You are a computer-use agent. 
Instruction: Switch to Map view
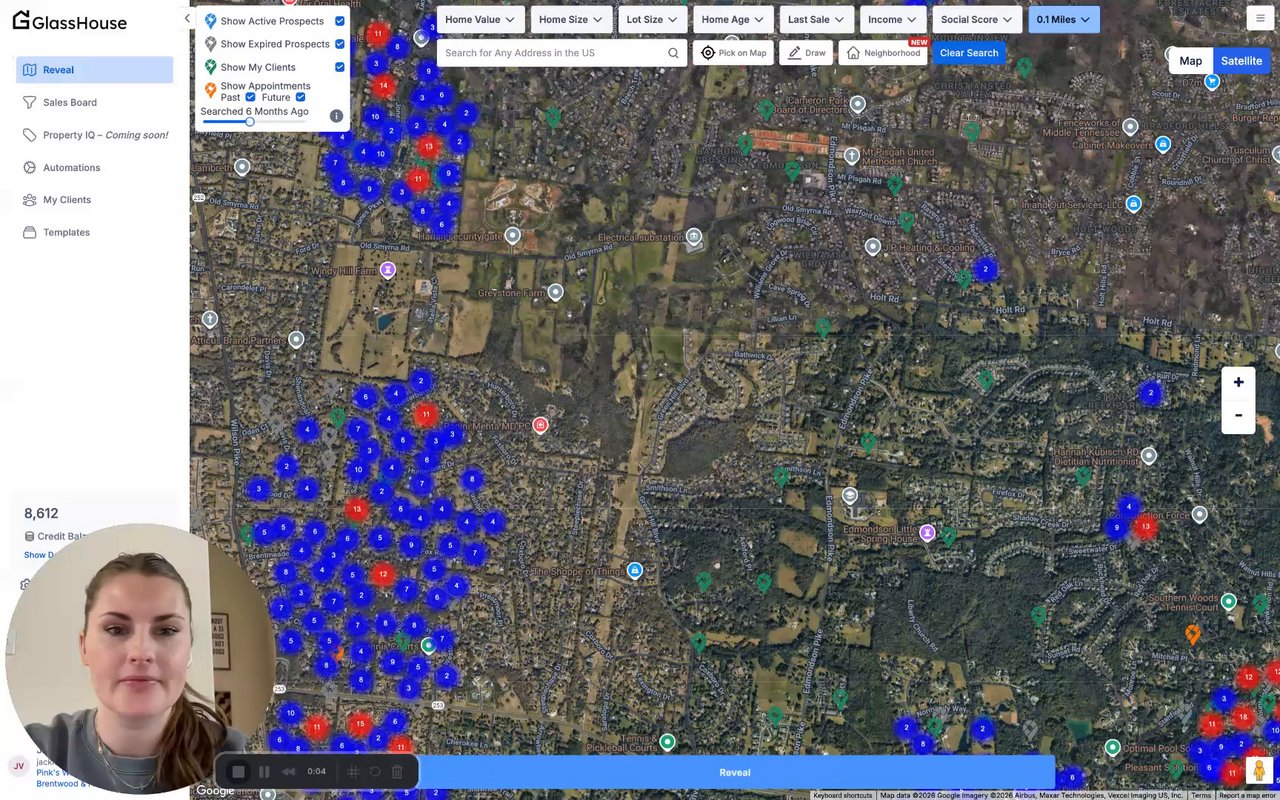(1191, 61)
